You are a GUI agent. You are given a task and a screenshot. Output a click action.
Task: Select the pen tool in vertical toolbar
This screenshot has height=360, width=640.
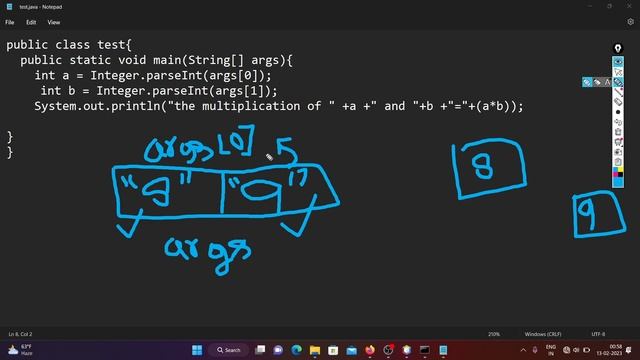[618, 82]
